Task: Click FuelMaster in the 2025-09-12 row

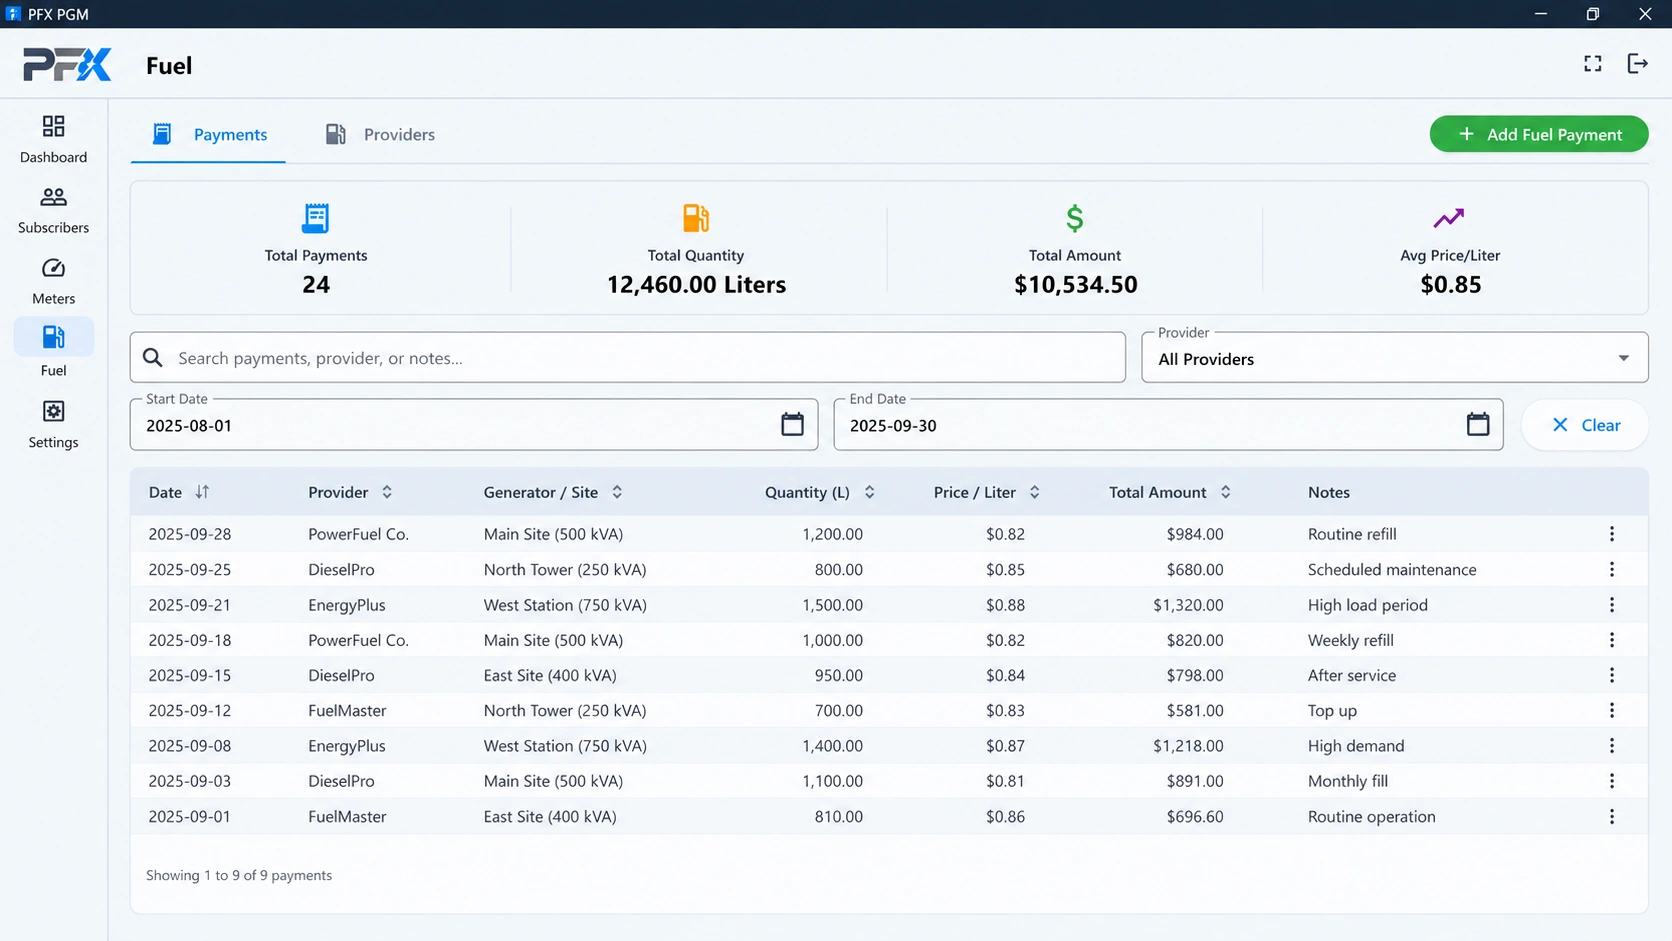Action: pyautogui.click(x=347, y=710)
